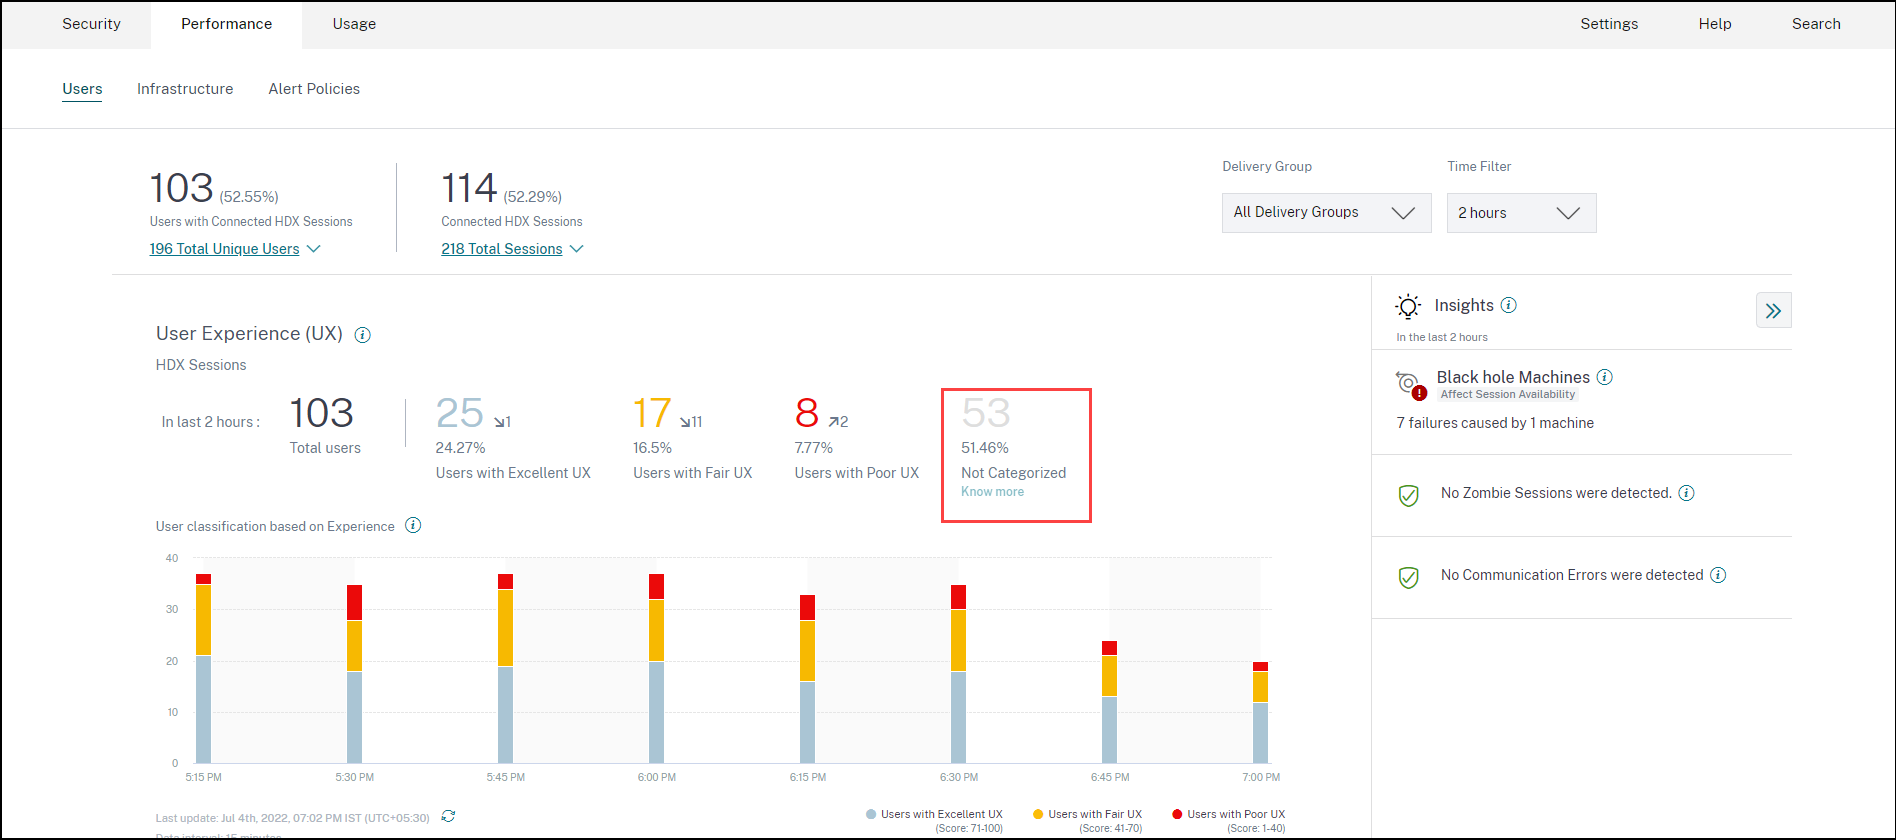The width and height of the screenshot is (1896, 840).
Task: Expand 196 Total Unique Users chevron
Action: (x=313, y=249)
